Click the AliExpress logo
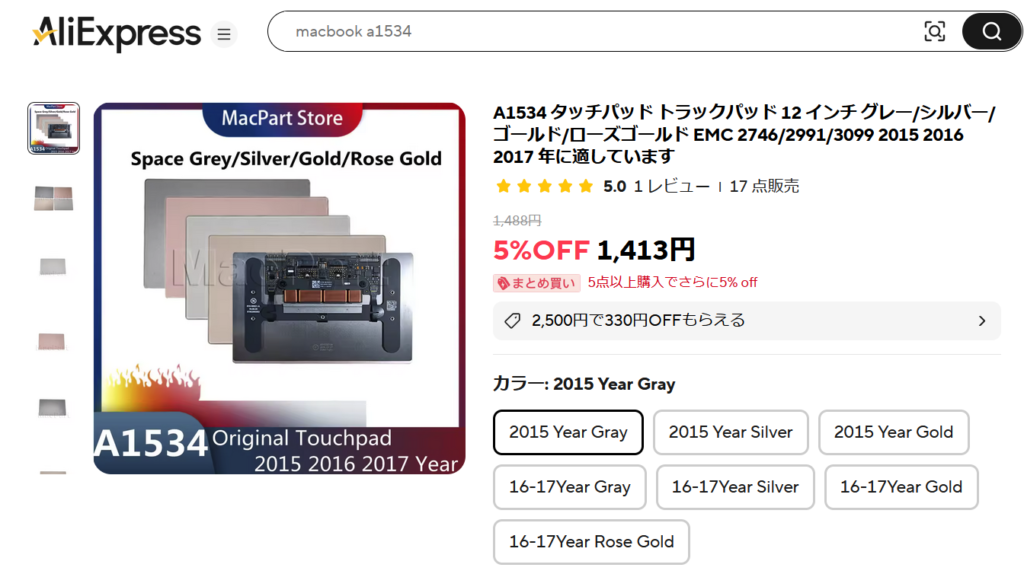 tap(116, 33)
